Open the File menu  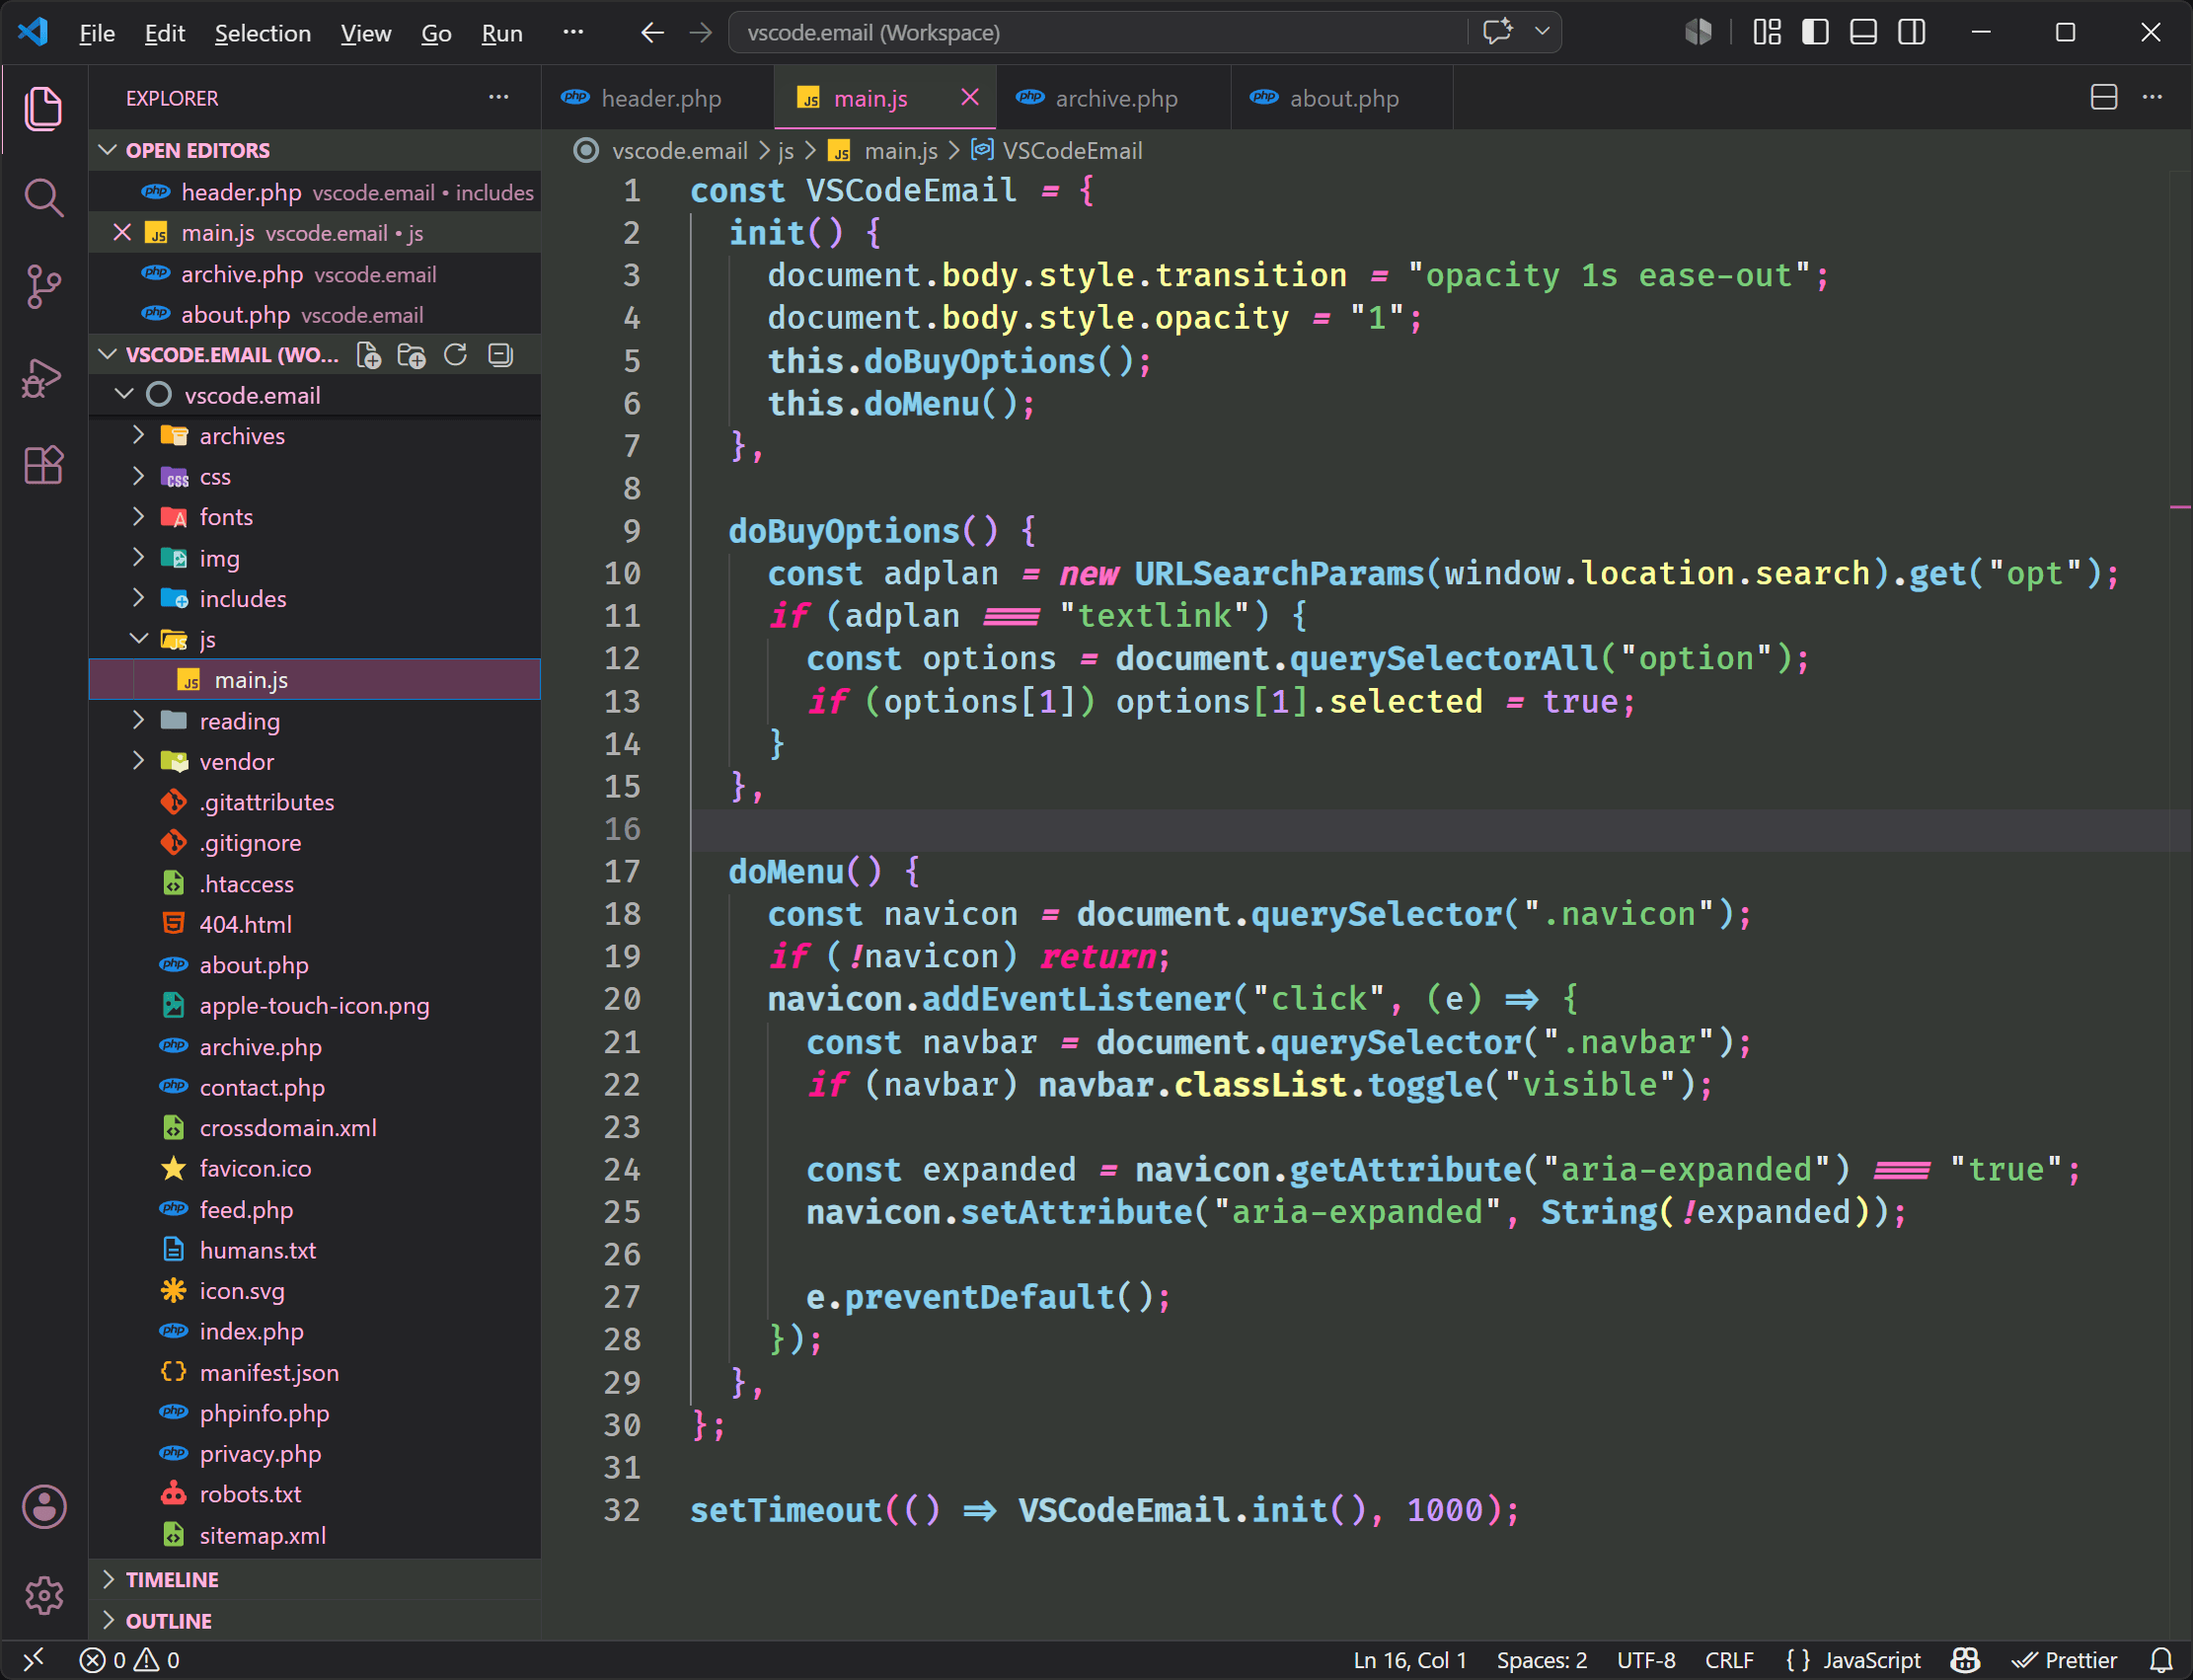[x=97, y=33]
